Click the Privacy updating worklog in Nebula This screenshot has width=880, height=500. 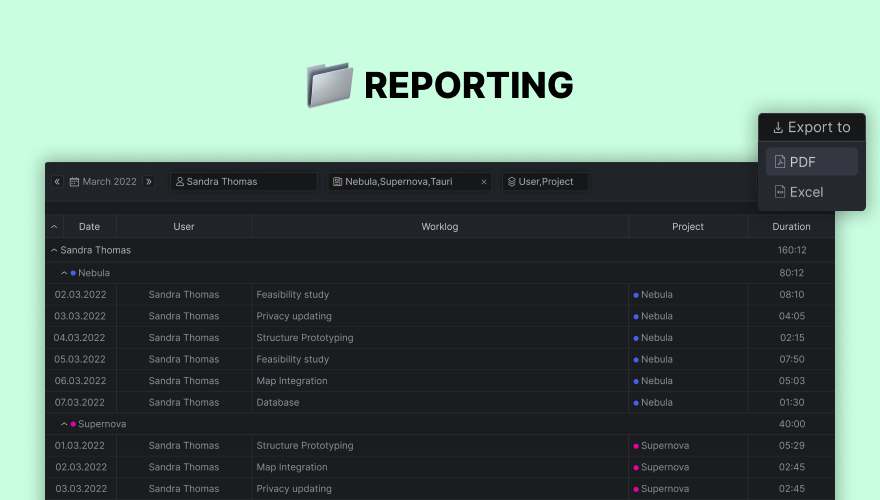tap(294, 316)
